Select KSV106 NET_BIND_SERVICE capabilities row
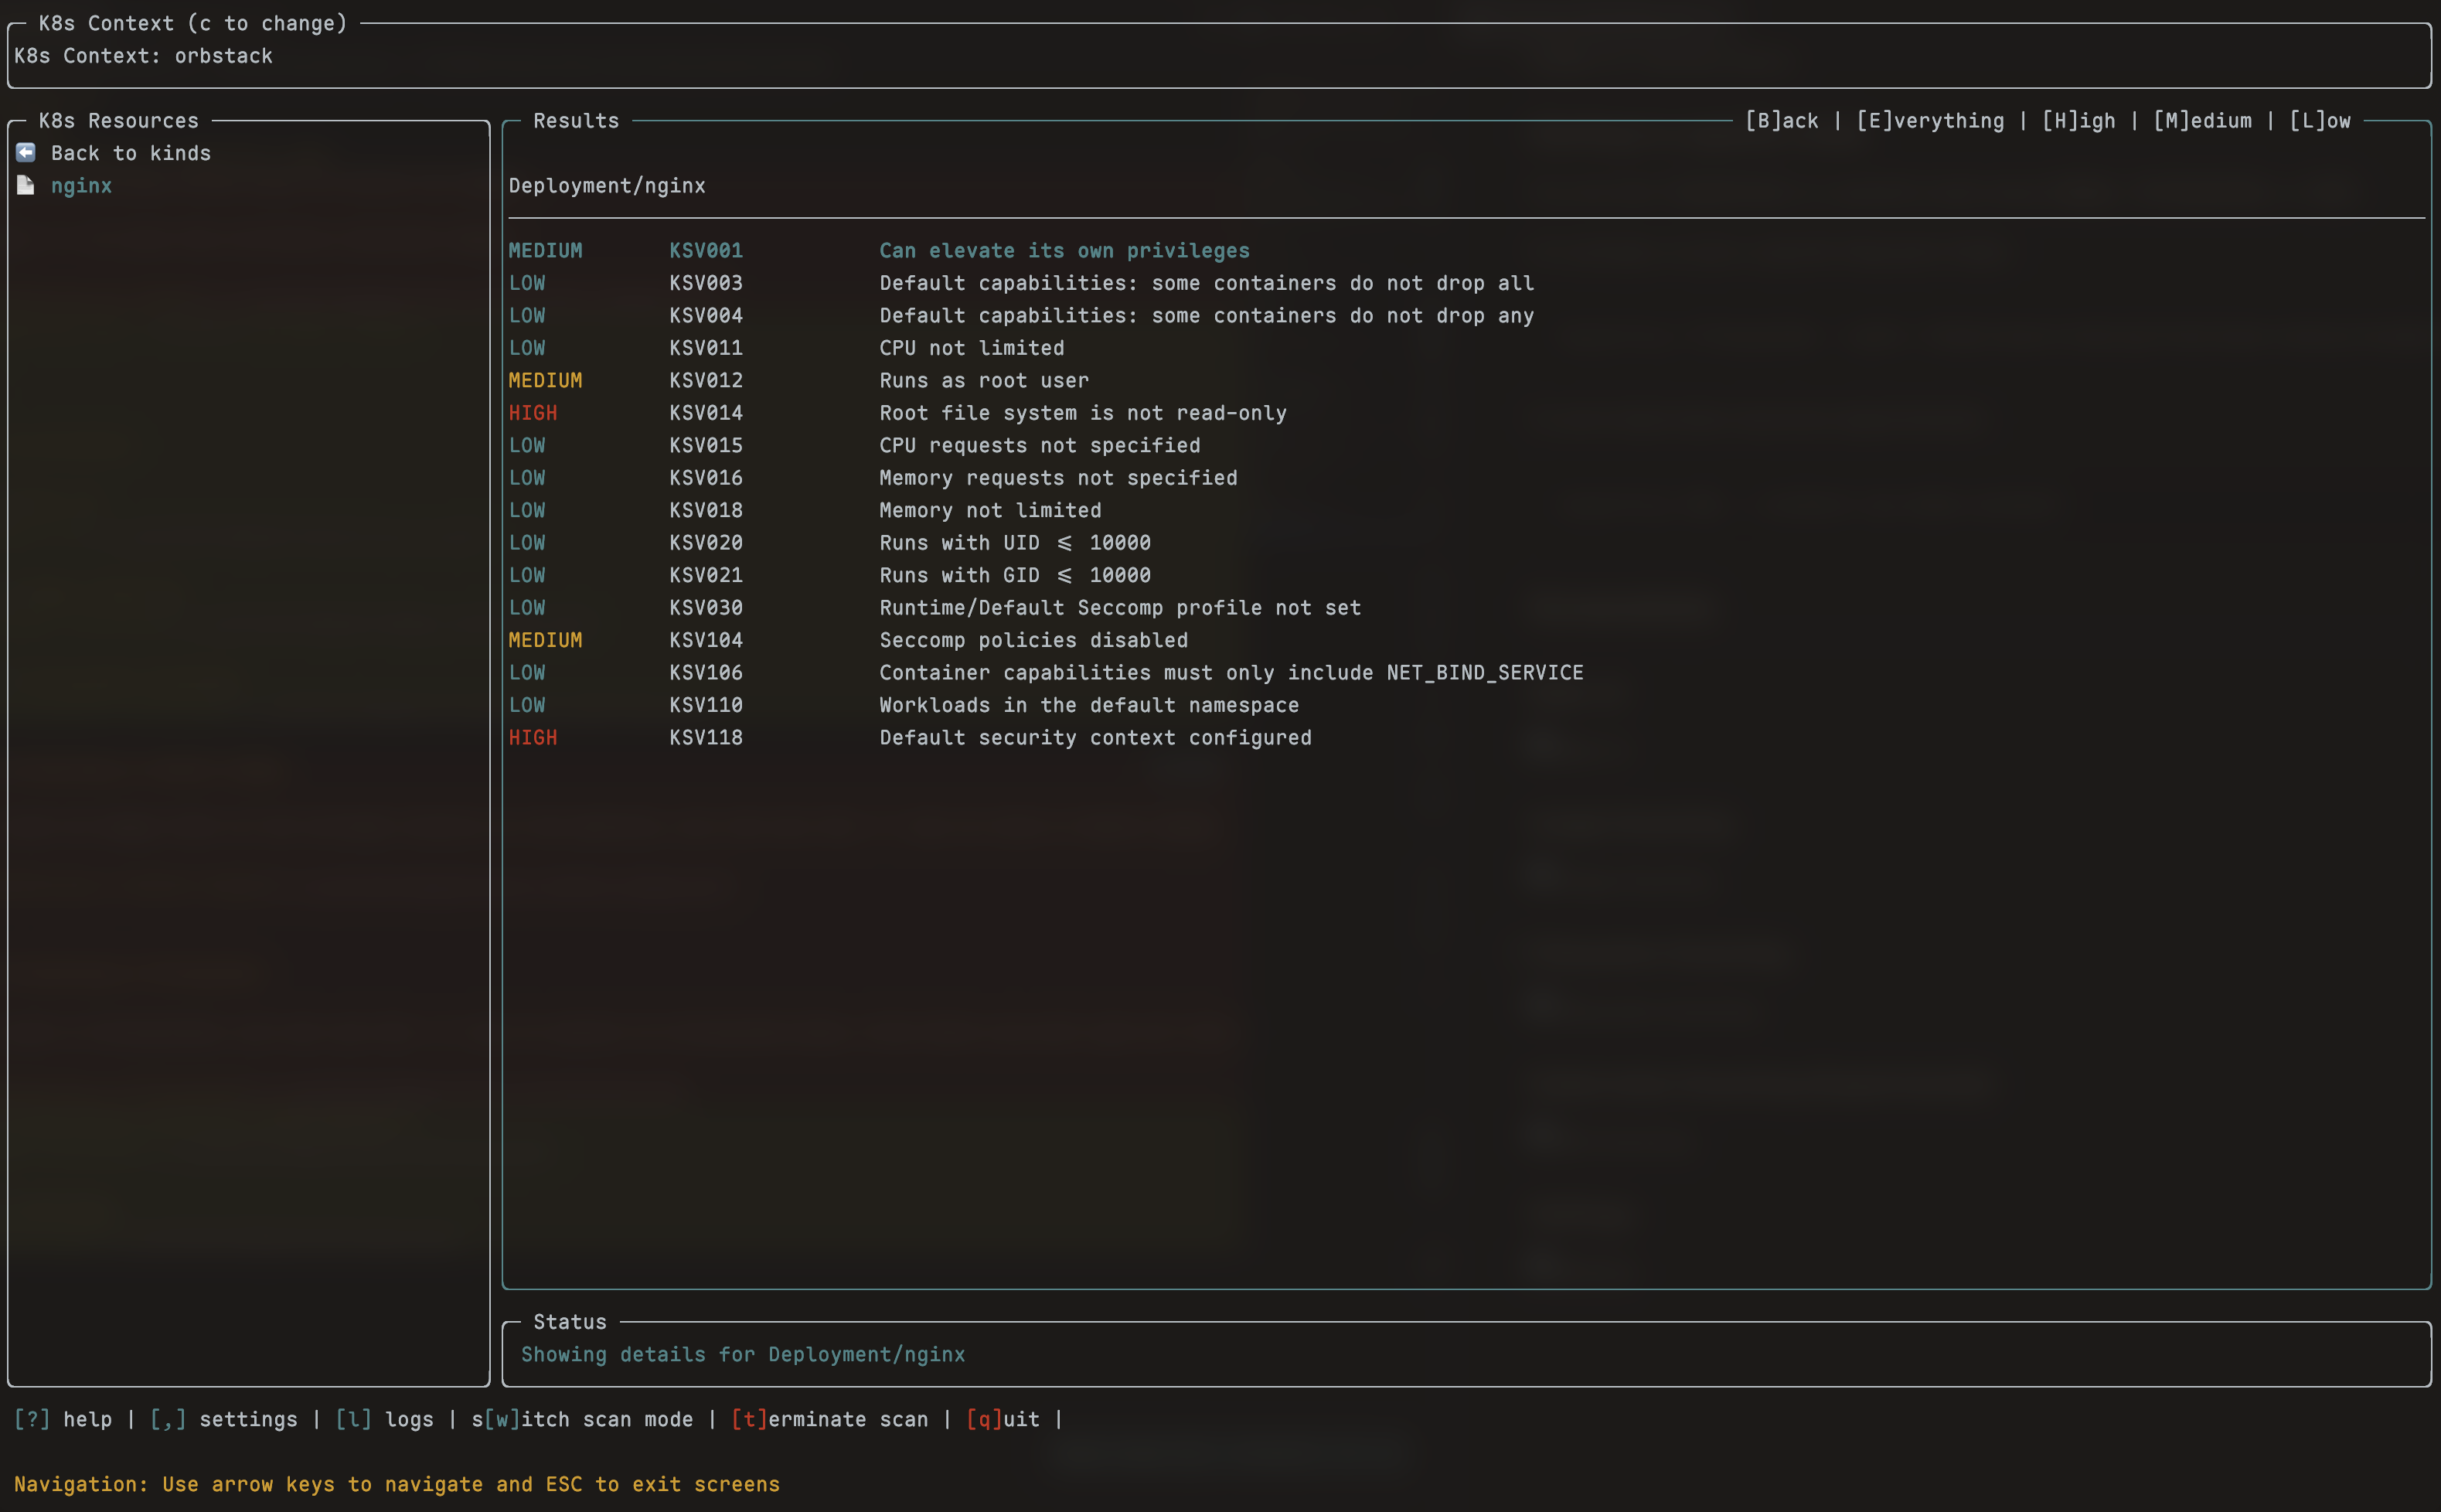This screenshot has height=1512, width=2441. (1466, 673)
